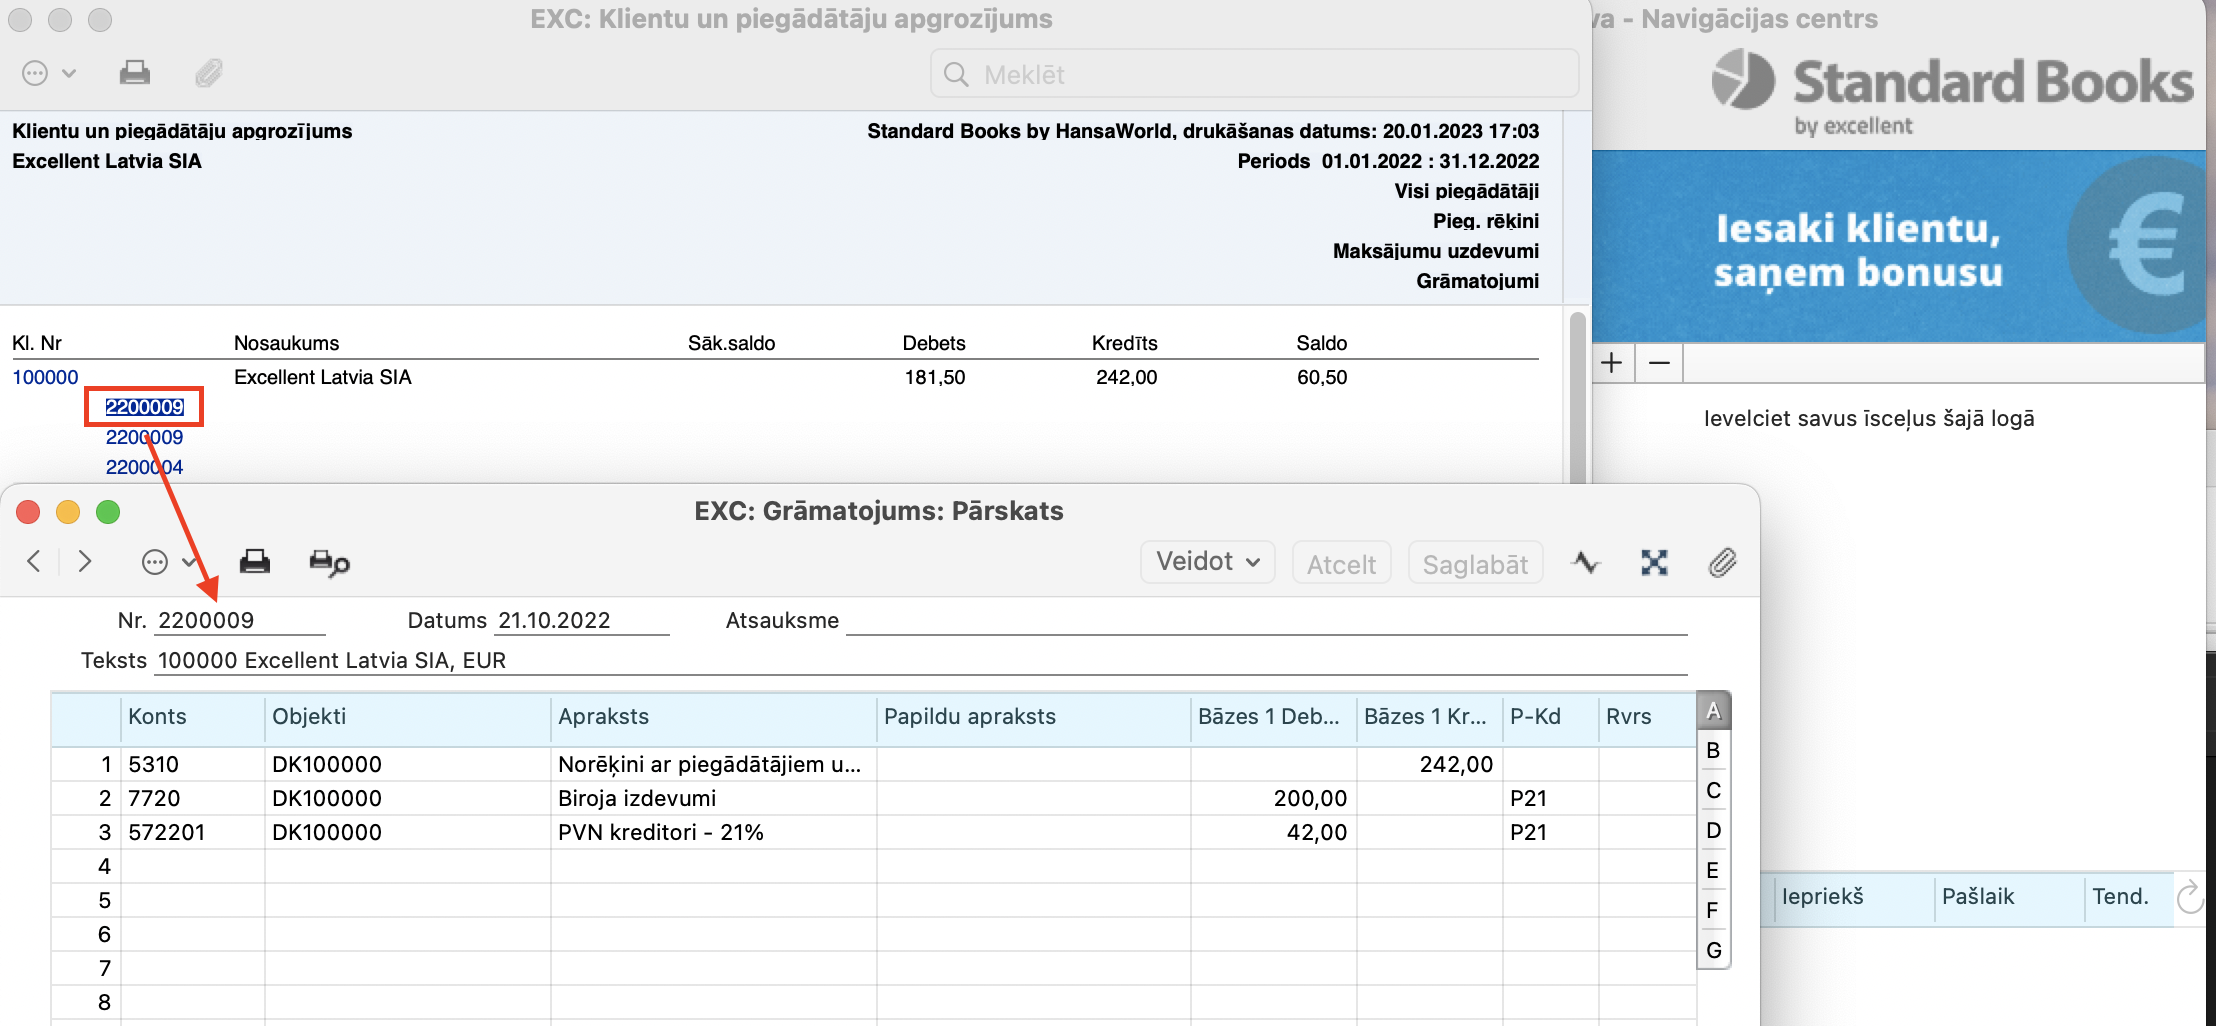This screenshot has width=2216, height=1026.
Task: Switch to tab B in the row panel
Action: click(1713, 751)
